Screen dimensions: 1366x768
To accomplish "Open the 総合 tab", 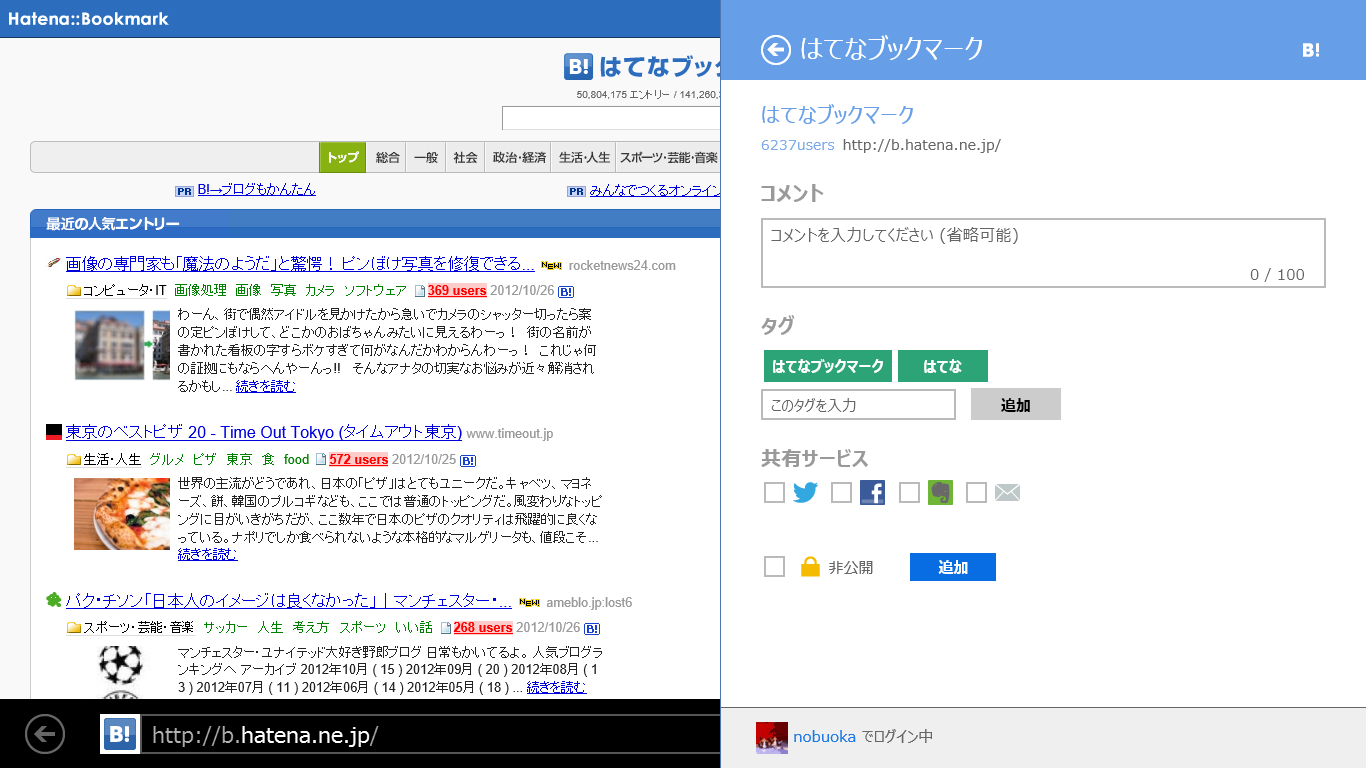I will pyautogui.click(x=387, y=158).
